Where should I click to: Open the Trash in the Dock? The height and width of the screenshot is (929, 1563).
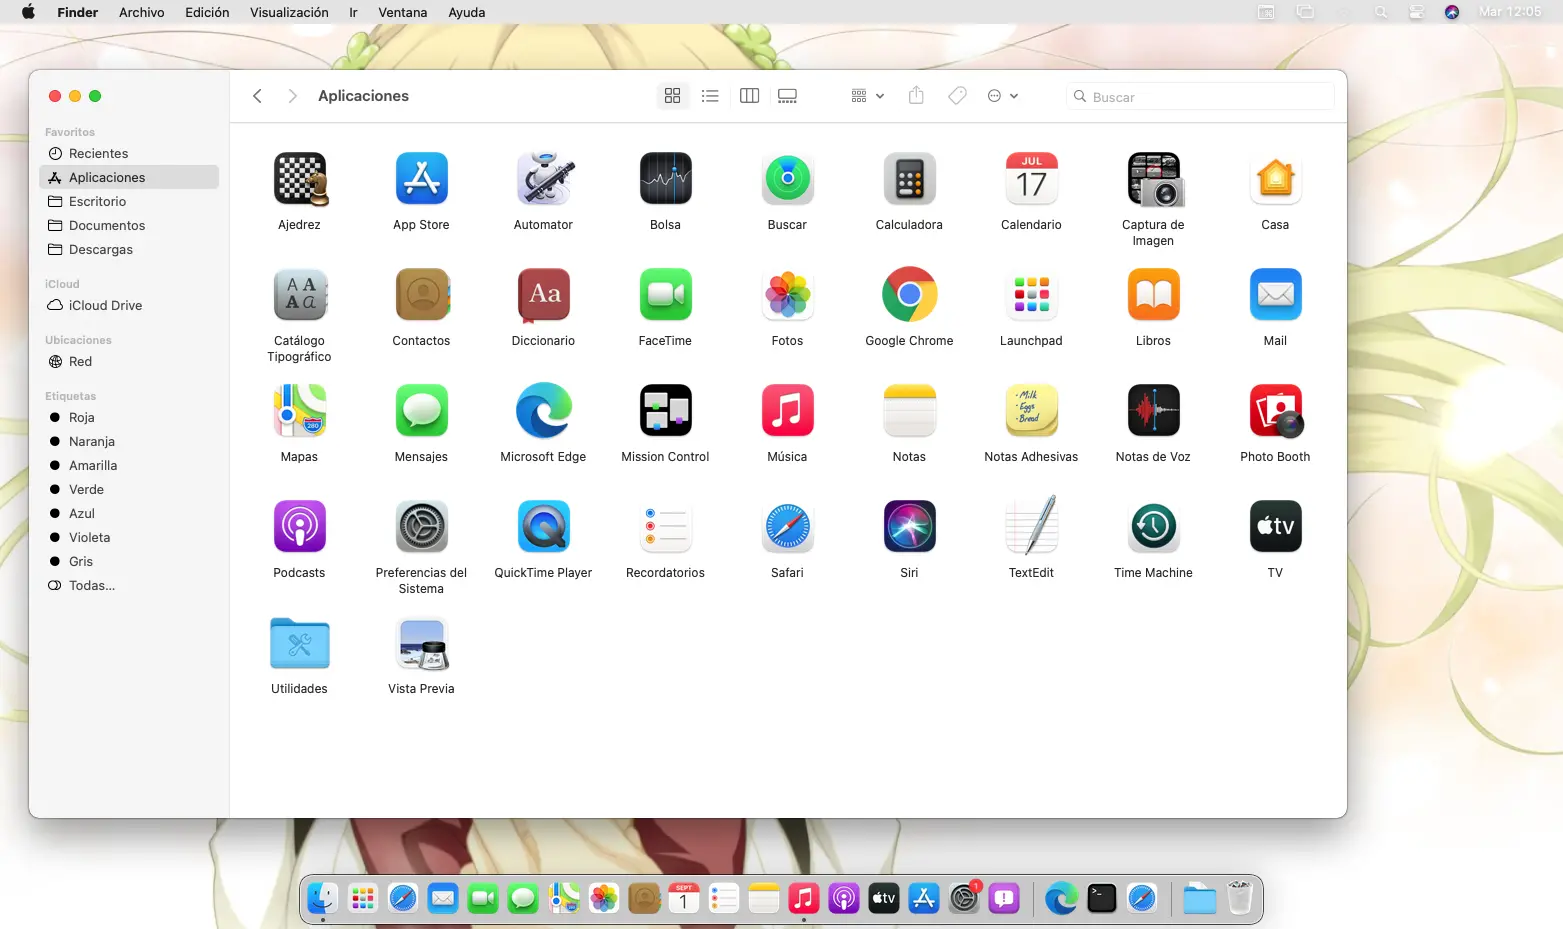coord(1240,898)
